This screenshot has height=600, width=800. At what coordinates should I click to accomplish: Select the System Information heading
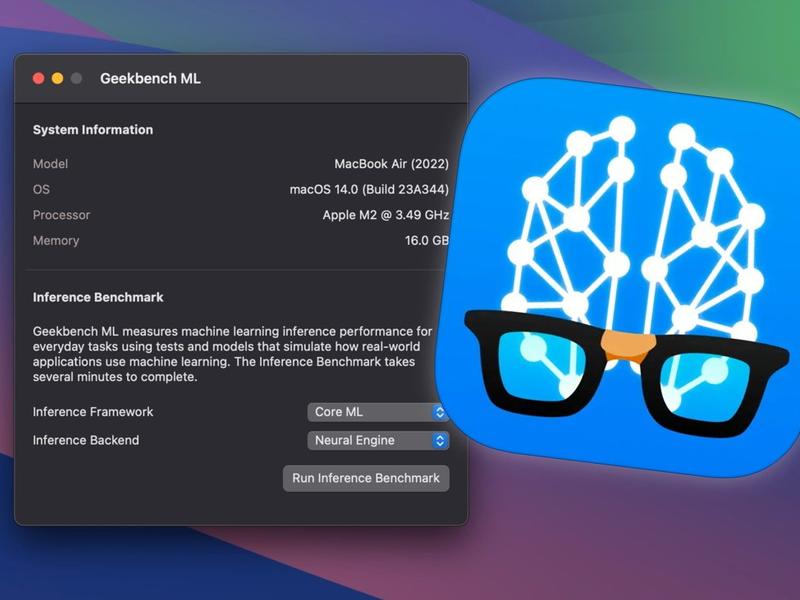(x=93, y=130)
